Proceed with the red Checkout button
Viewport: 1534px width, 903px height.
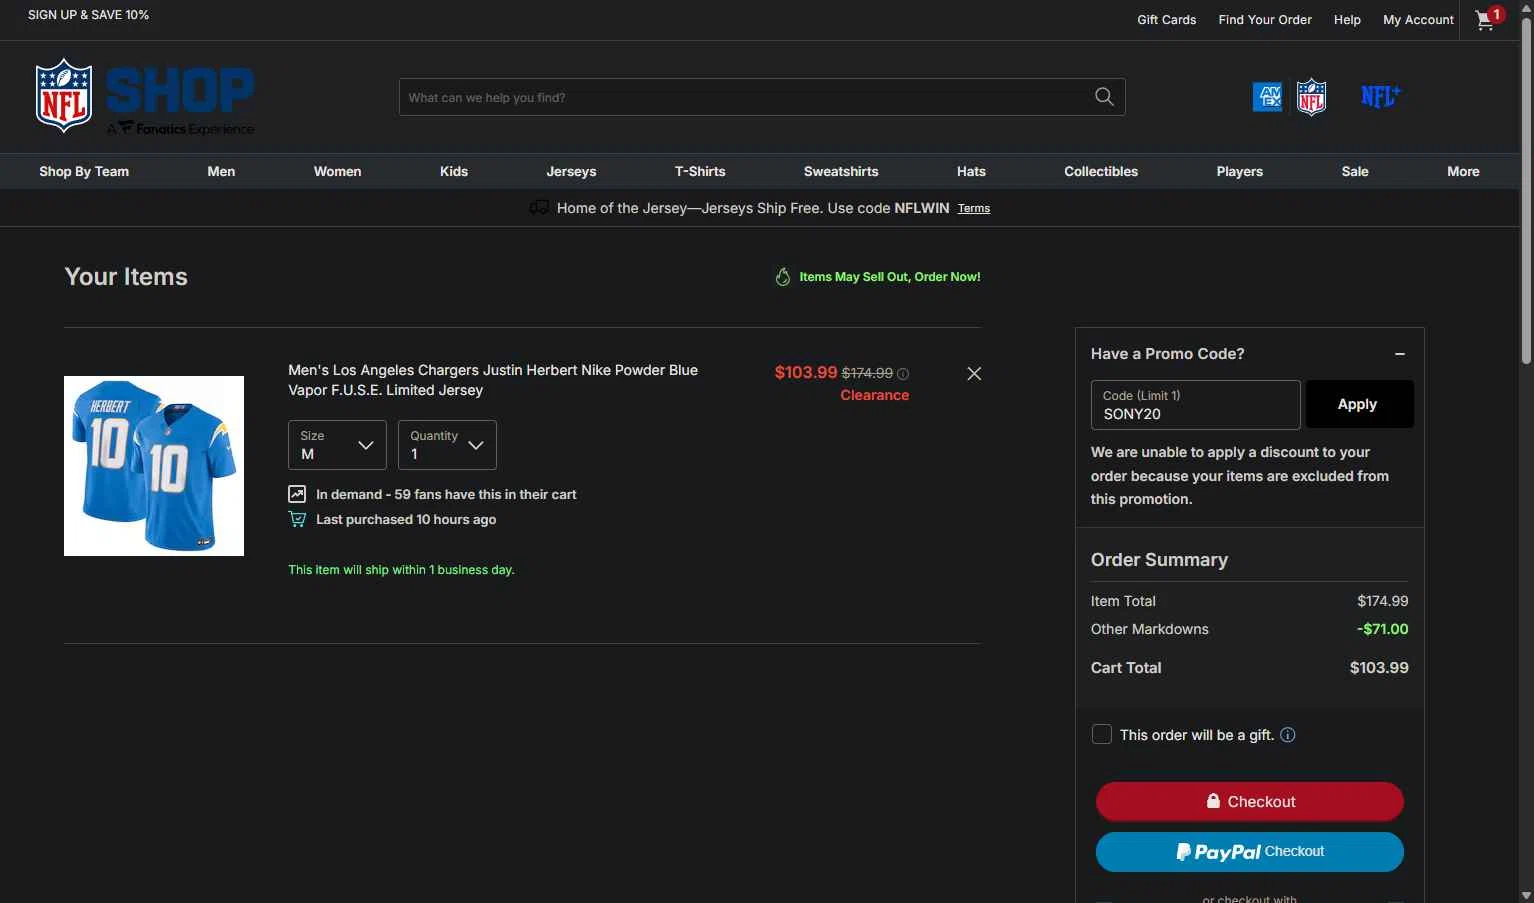point(1250,802)
